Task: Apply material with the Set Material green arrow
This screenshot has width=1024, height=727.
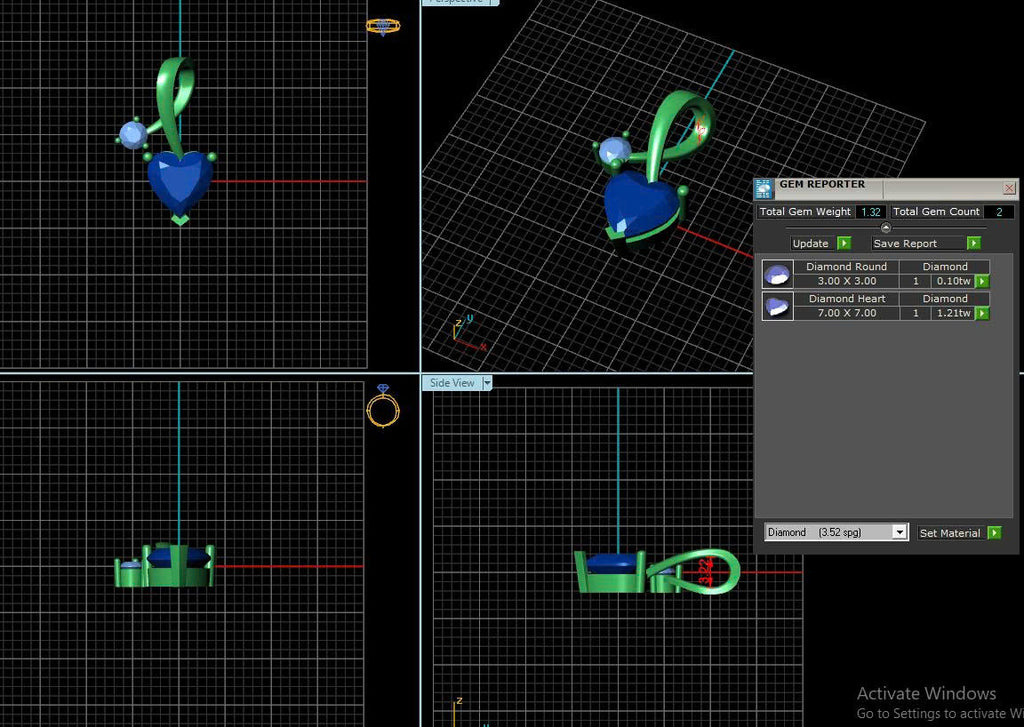Action: (994, 533)
